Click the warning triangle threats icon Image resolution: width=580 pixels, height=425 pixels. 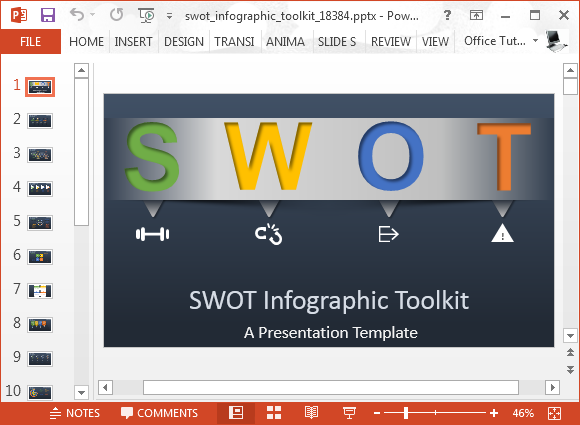coord(502,233)
